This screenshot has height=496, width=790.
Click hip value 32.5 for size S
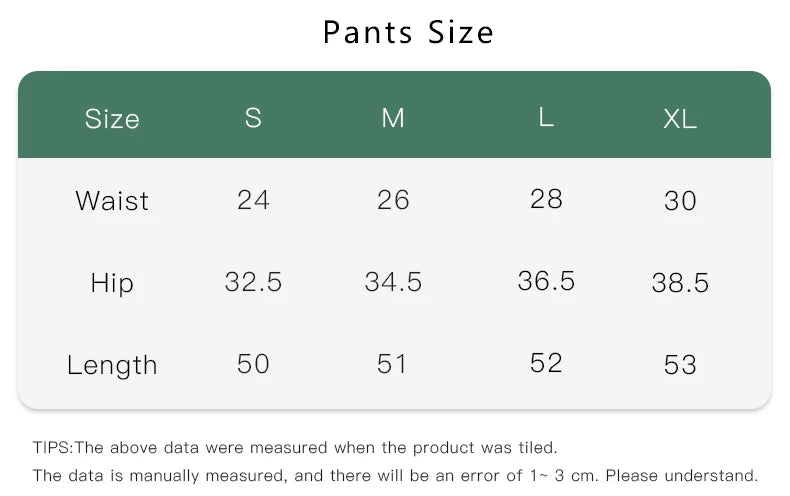coord(253,282)
